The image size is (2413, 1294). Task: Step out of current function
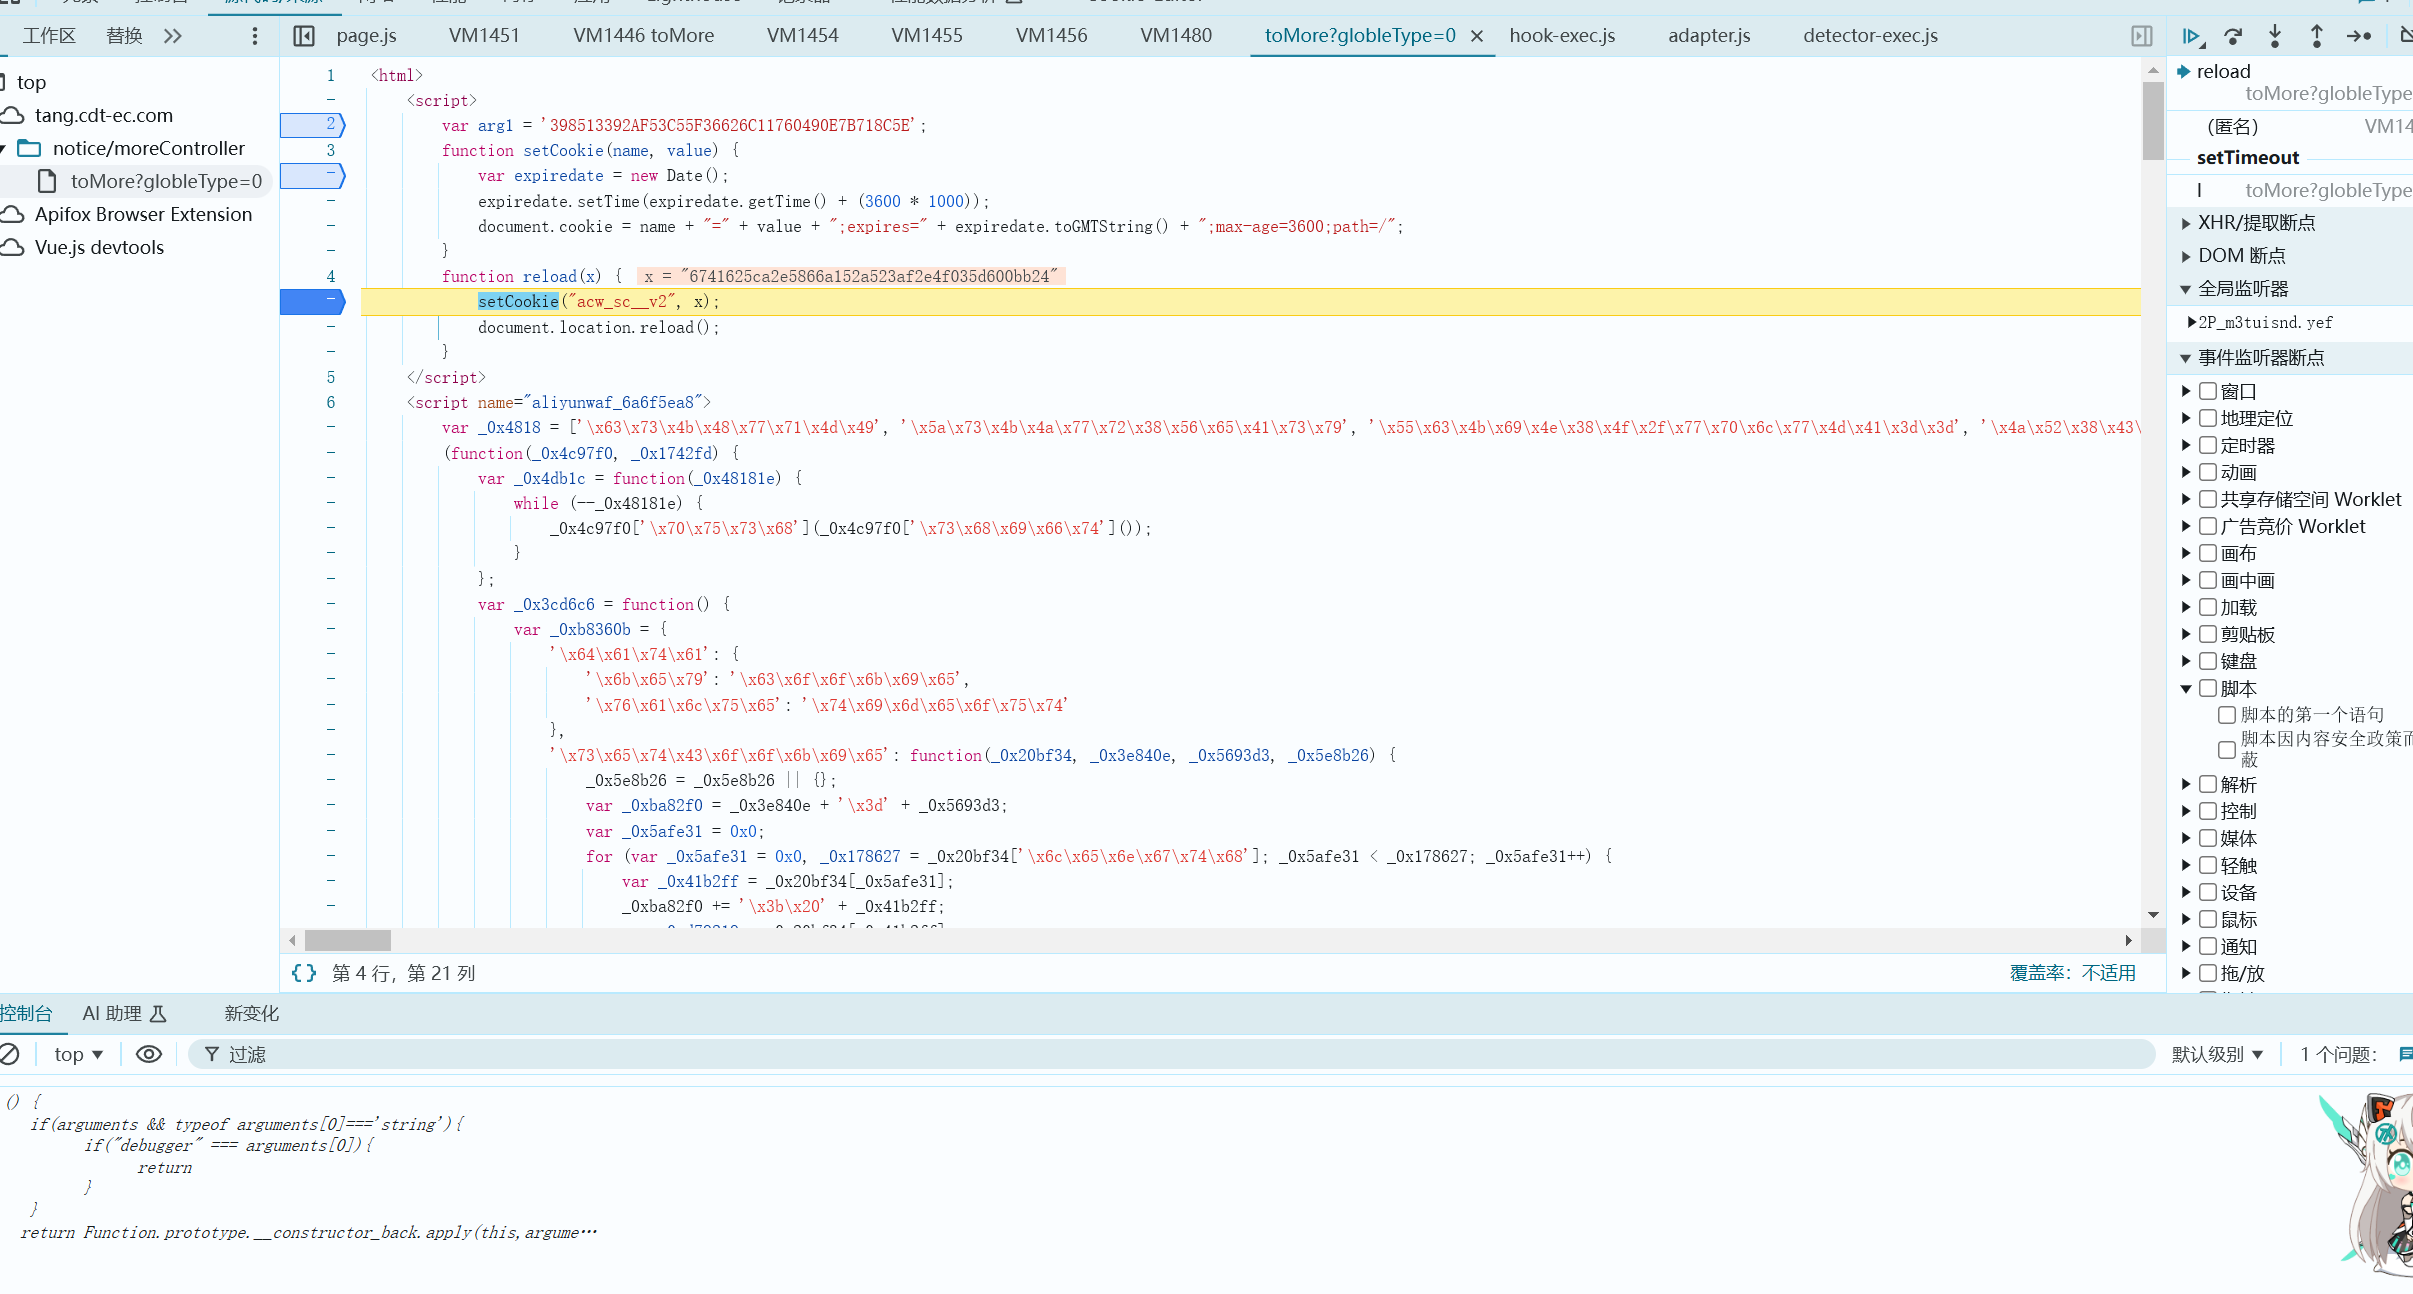tap(2316, 36)
